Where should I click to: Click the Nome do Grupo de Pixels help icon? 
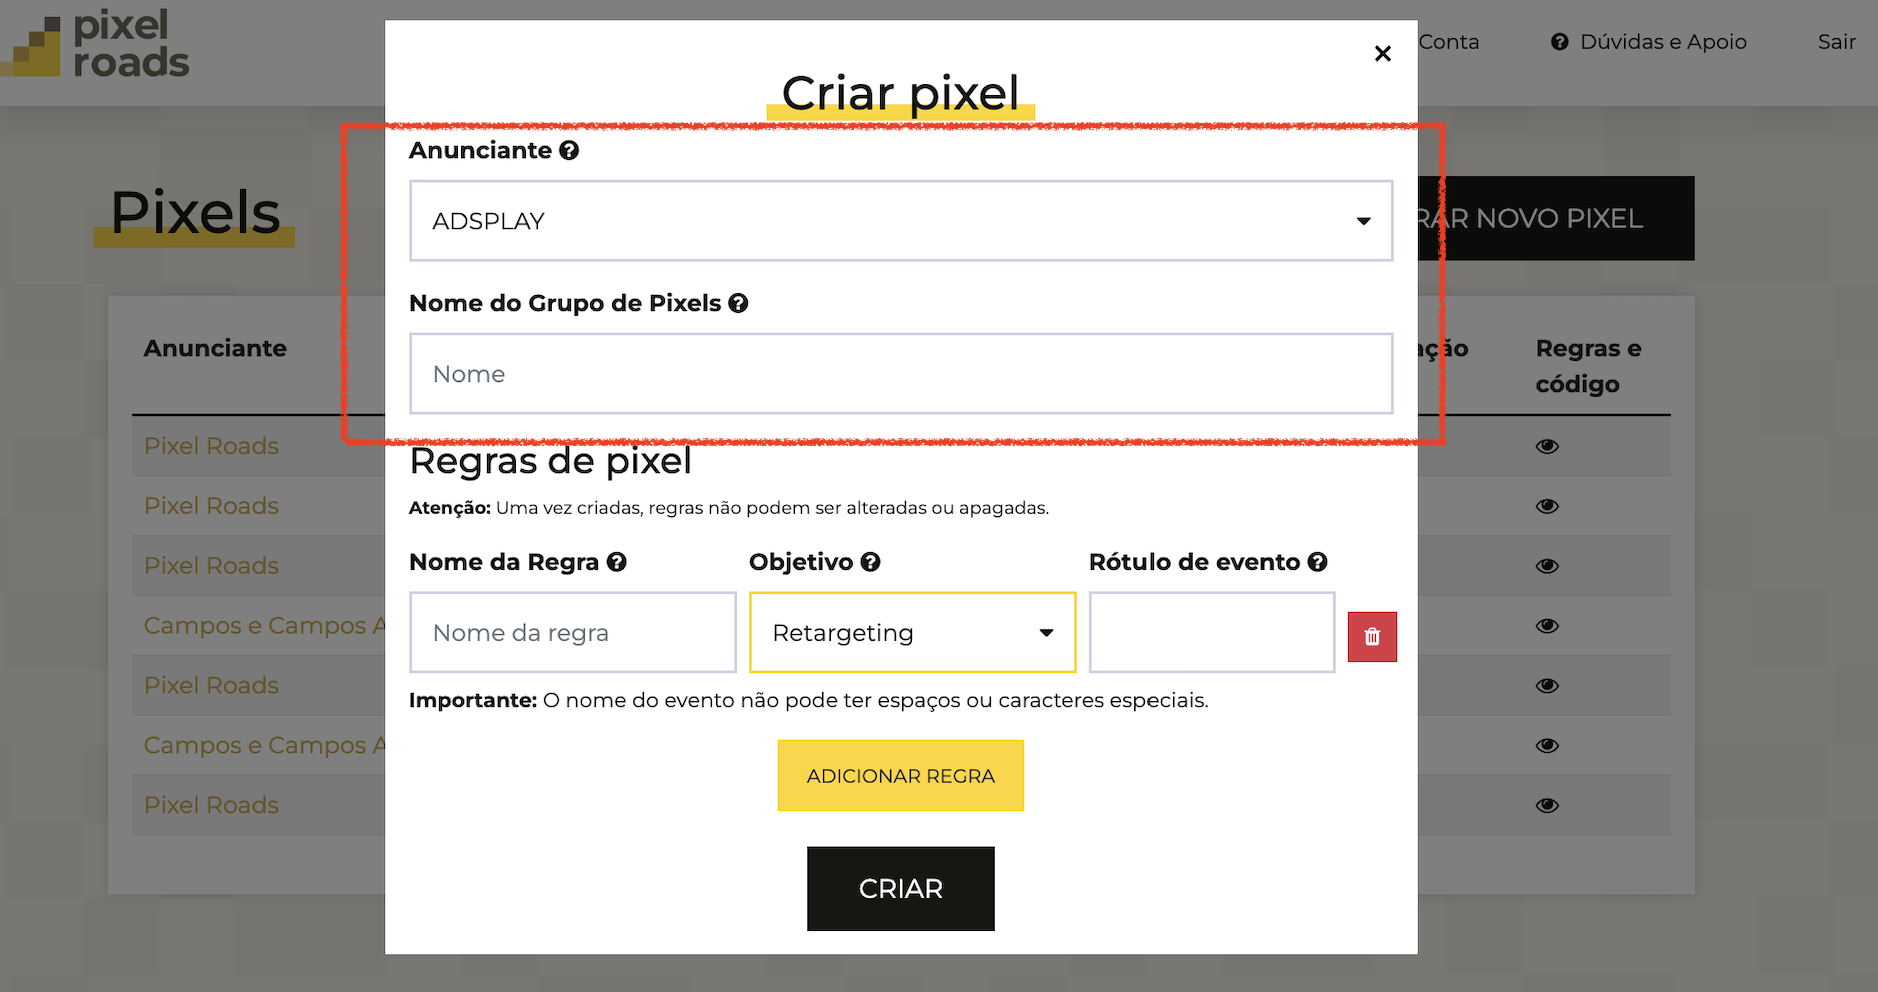point(738,303)
